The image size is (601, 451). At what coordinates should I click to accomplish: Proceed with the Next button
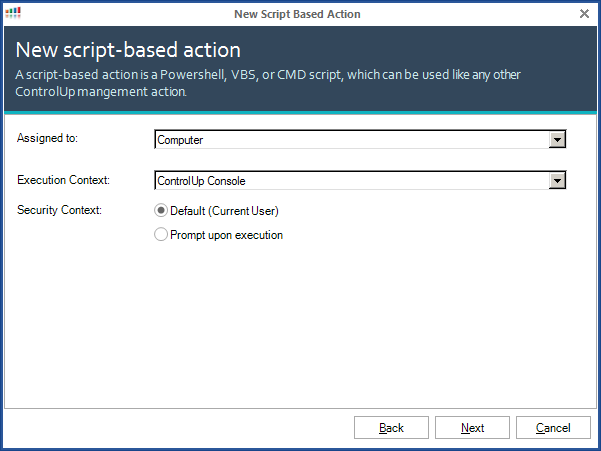[x=472, y=428]
